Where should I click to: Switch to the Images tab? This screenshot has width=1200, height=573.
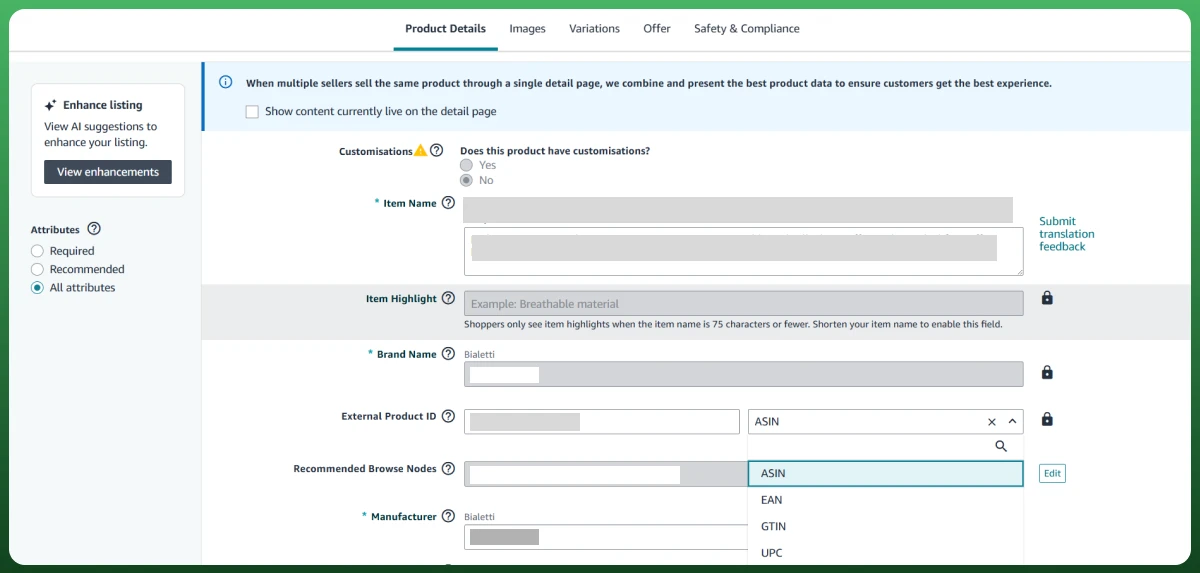[x=527, y=29]
